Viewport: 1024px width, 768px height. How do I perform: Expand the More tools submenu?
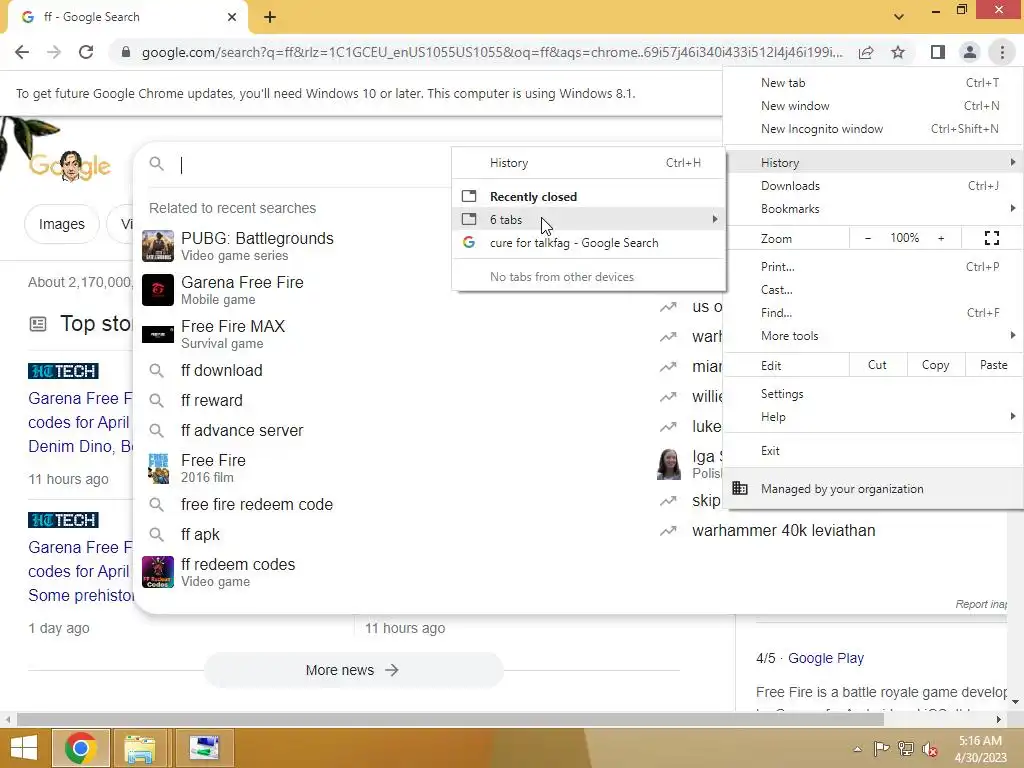click(873, 336)
